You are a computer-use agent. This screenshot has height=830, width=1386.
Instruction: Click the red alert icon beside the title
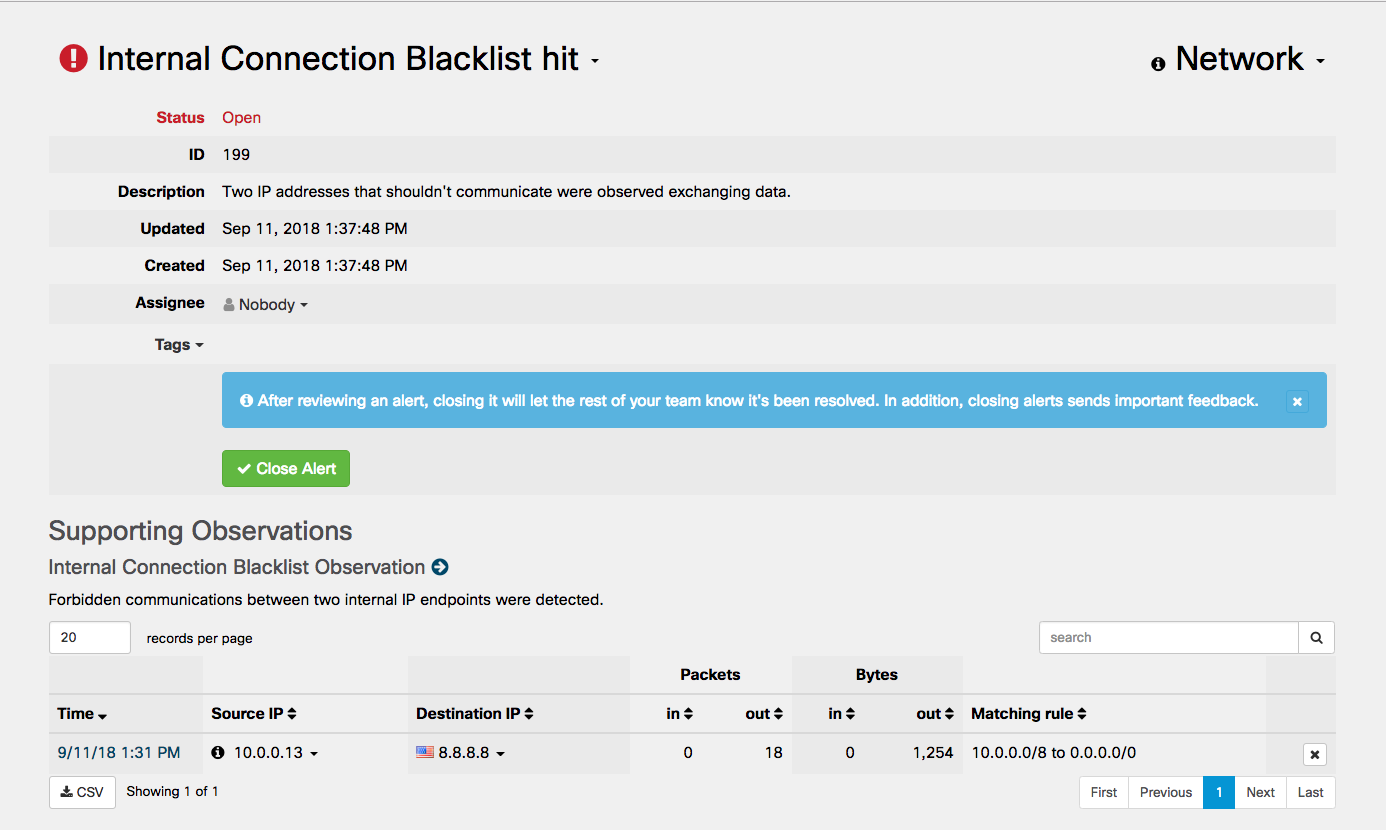72,58
